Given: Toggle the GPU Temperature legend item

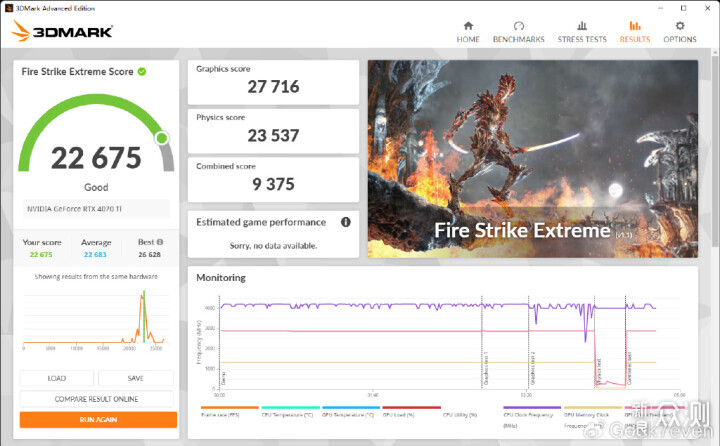Looking at the screenshot, I should (351, 412).
